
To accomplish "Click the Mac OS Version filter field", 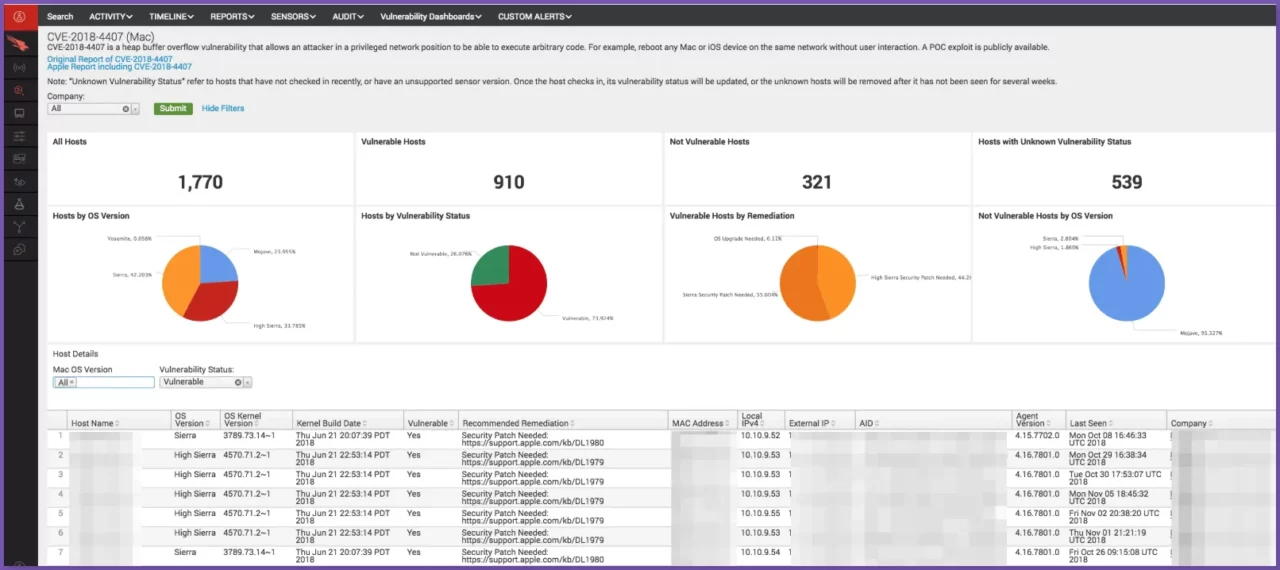I will (114, 382).
